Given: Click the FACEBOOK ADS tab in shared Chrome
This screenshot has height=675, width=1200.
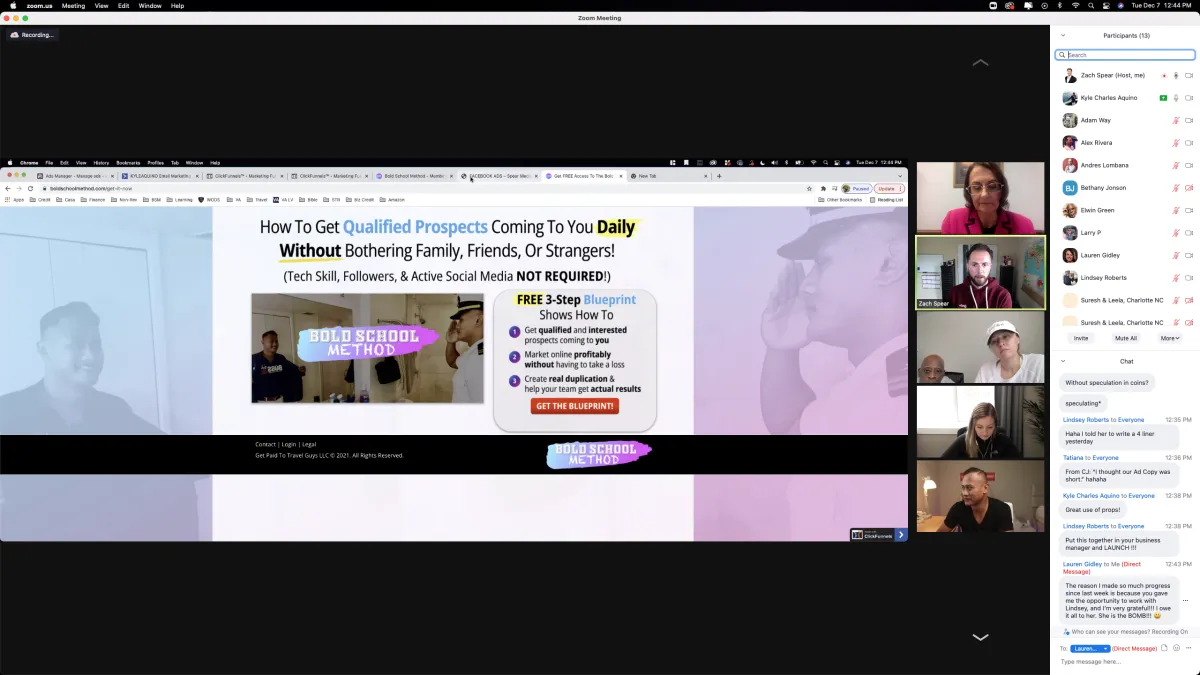Looking at the screenshot, I should tap(500, 176).
